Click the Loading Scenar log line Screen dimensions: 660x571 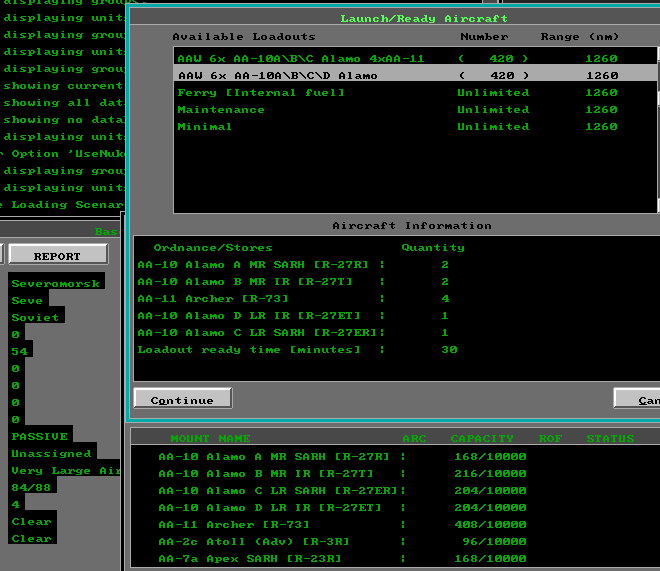tap(62, 204)
